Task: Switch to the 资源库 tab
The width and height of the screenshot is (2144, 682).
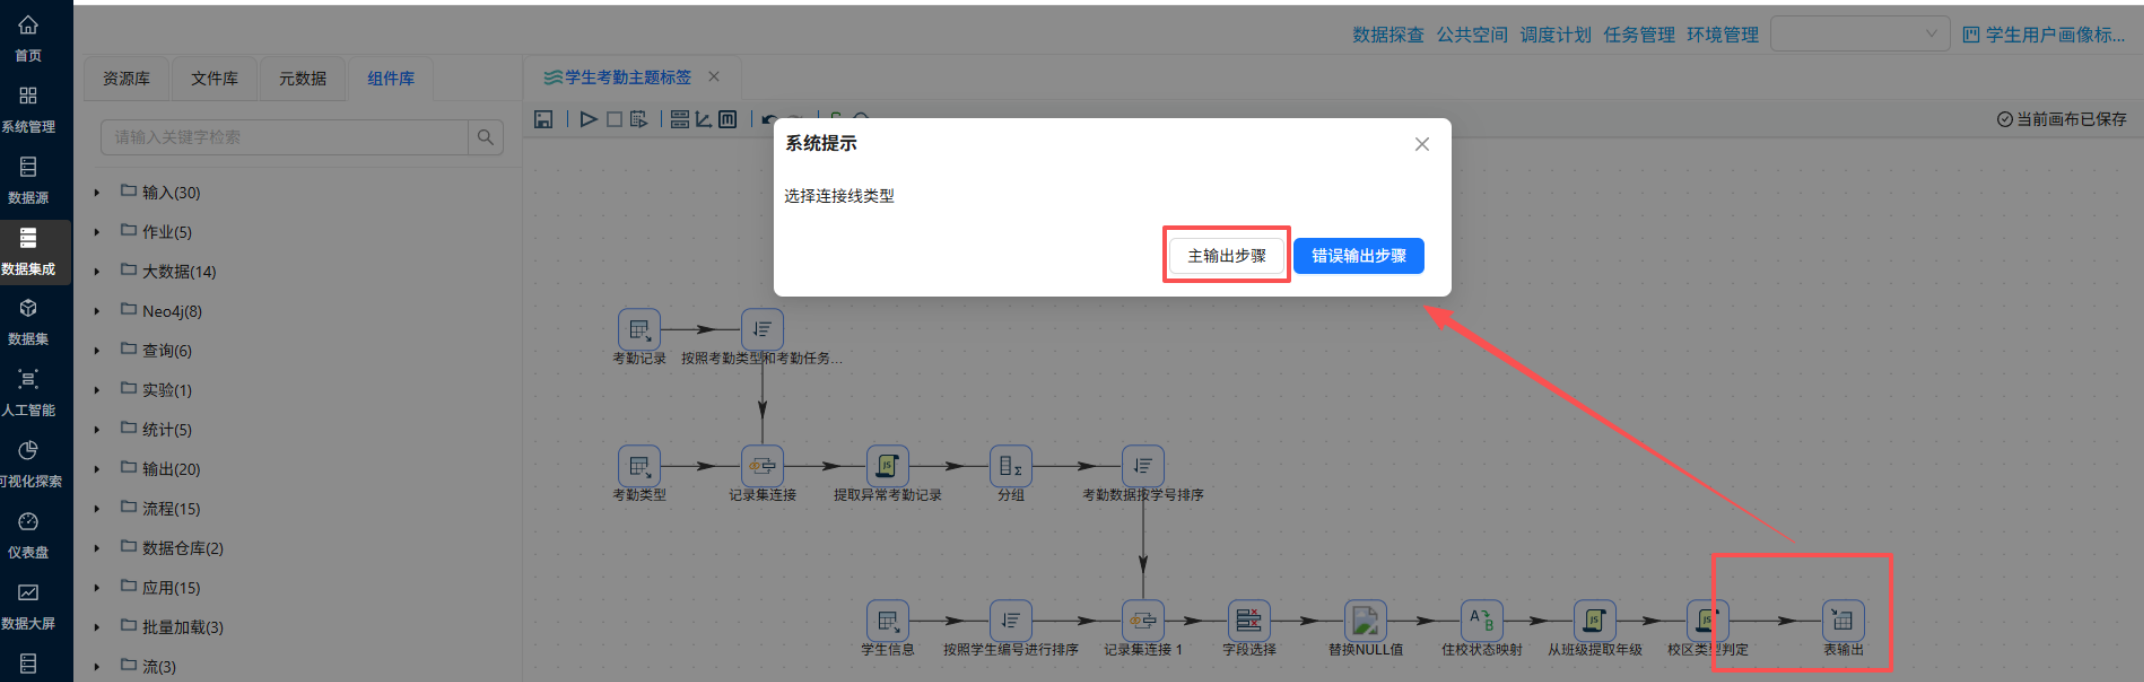Action: tap(126, 78)
